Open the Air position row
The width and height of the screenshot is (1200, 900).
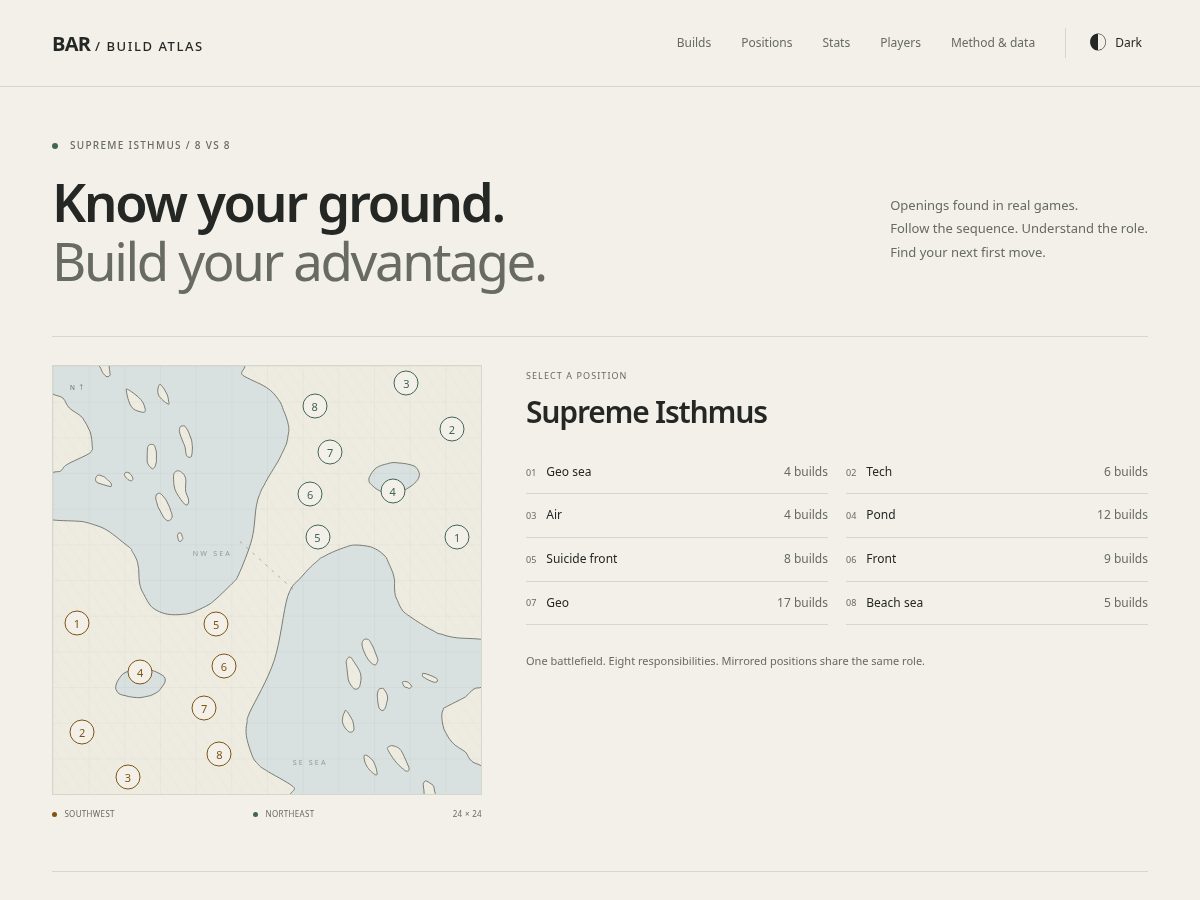677,515
